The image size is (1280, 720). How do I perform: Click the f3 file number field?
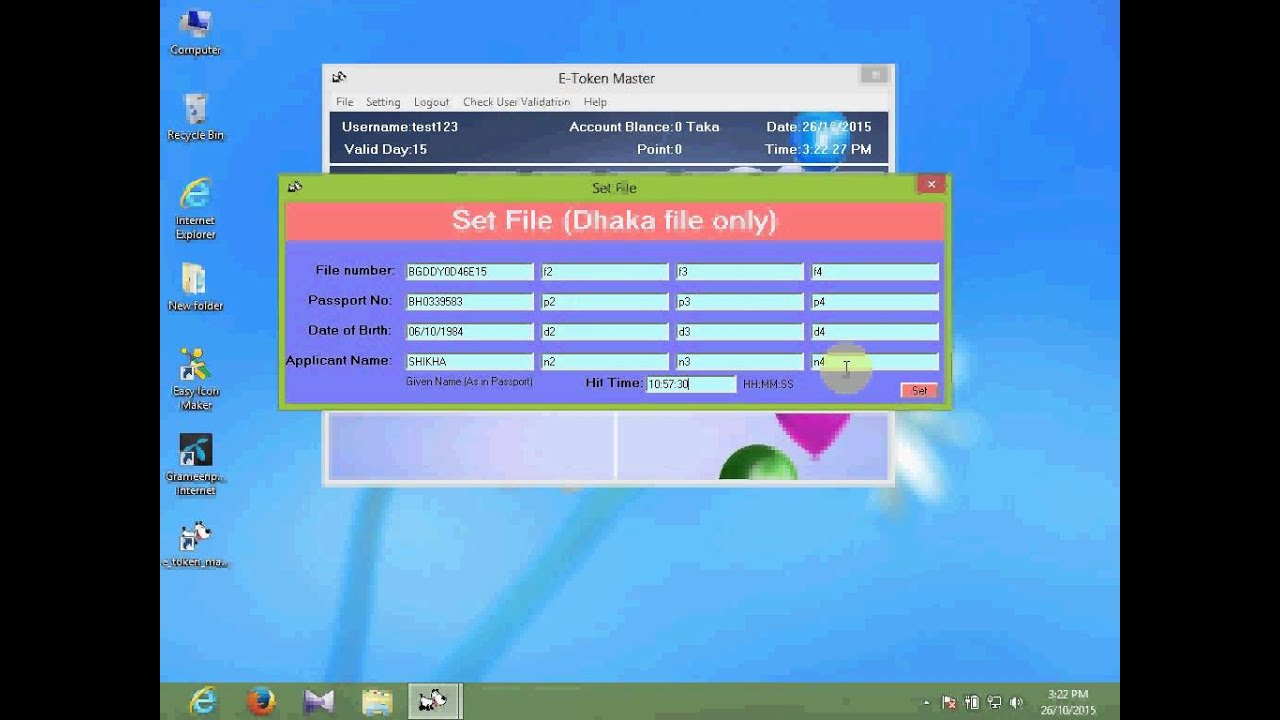(739, 271)
